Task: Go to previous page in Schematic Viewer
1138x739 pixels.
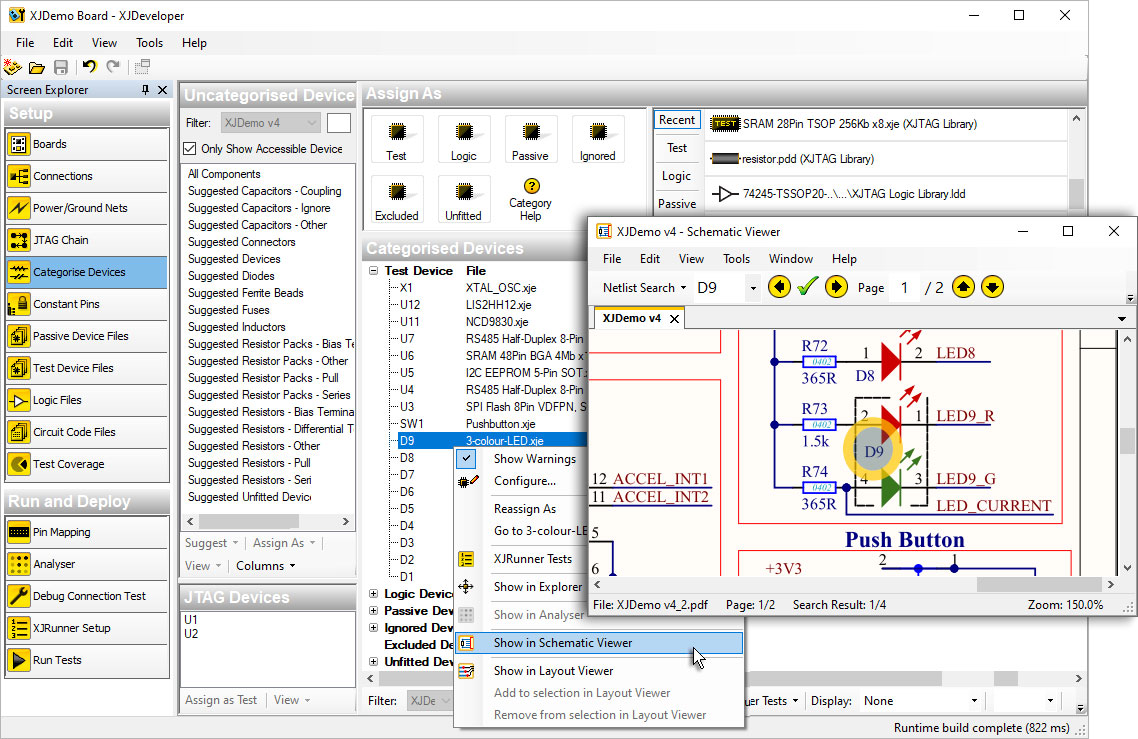Action: coord(963,287)
